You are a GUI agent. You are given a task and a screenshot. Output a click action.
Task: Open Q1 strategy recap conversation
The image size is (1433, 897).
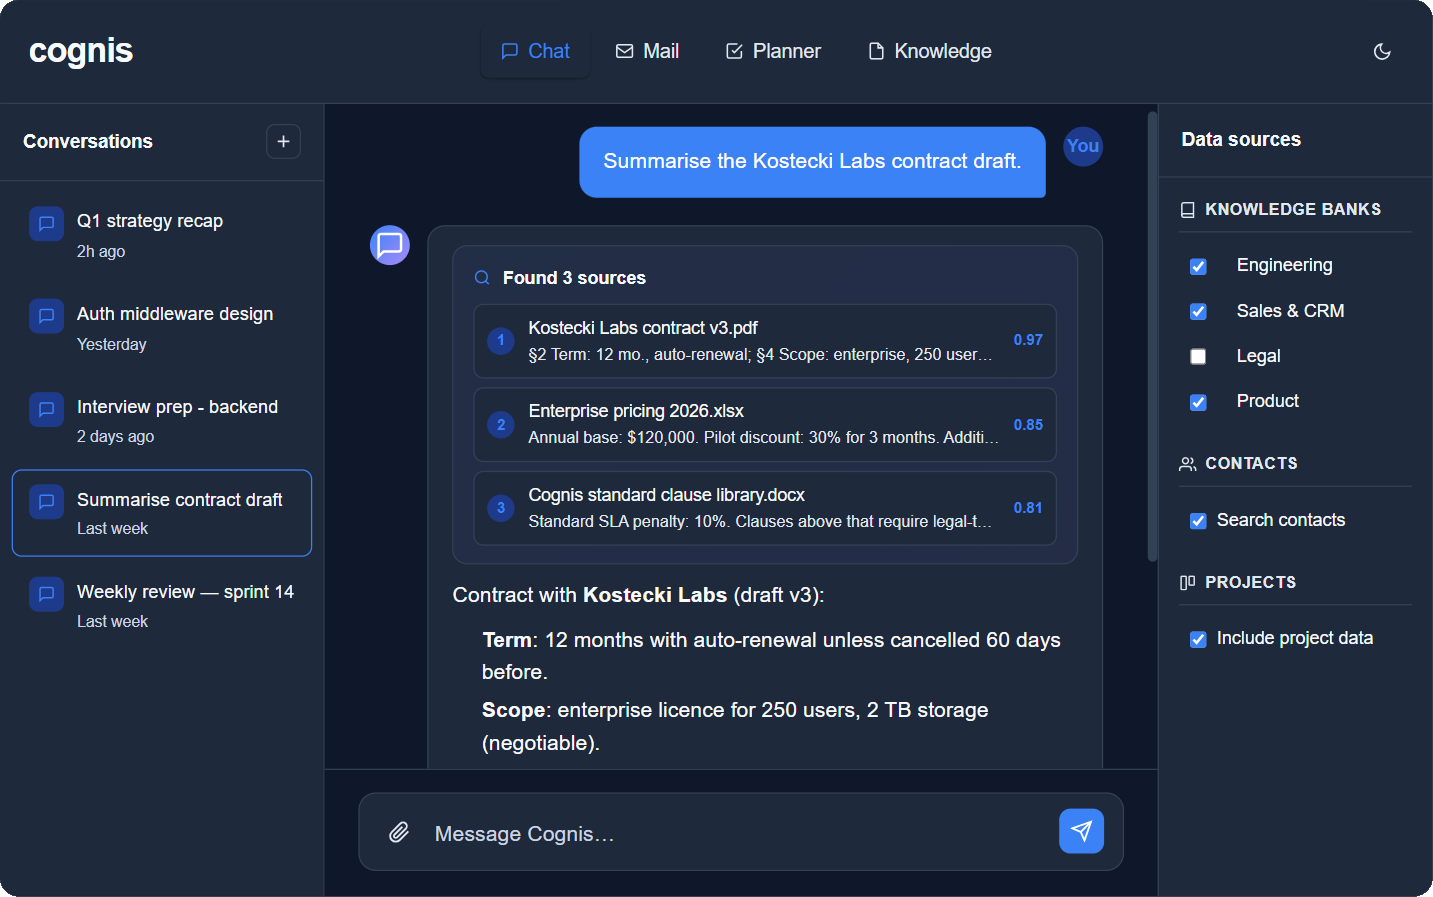pyautogui.click(x=162, y=235)
